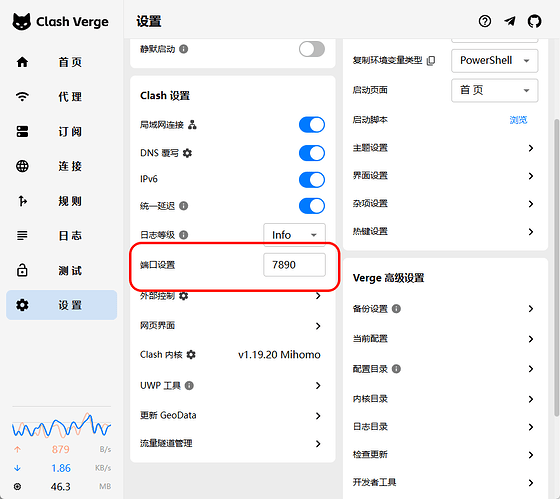This screenshot has height=499, width=560.
Task: Open the PowerShell environment type dropdown
Action: (495, 60)
